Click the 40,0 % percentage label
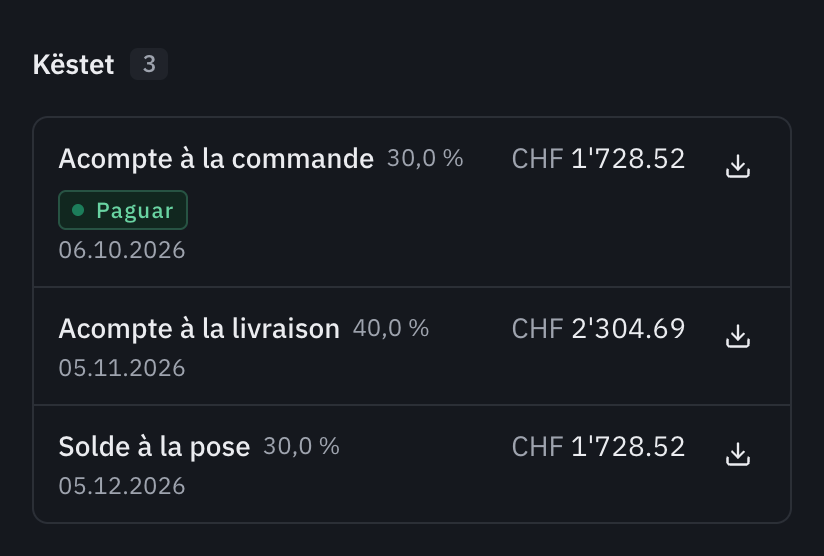Viewport: 824px width, 556px height. 391,328
